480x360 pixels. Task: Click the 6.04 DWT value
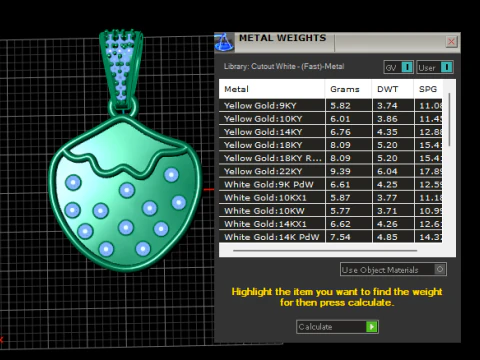pyautogui.click(x=387, y=171)
